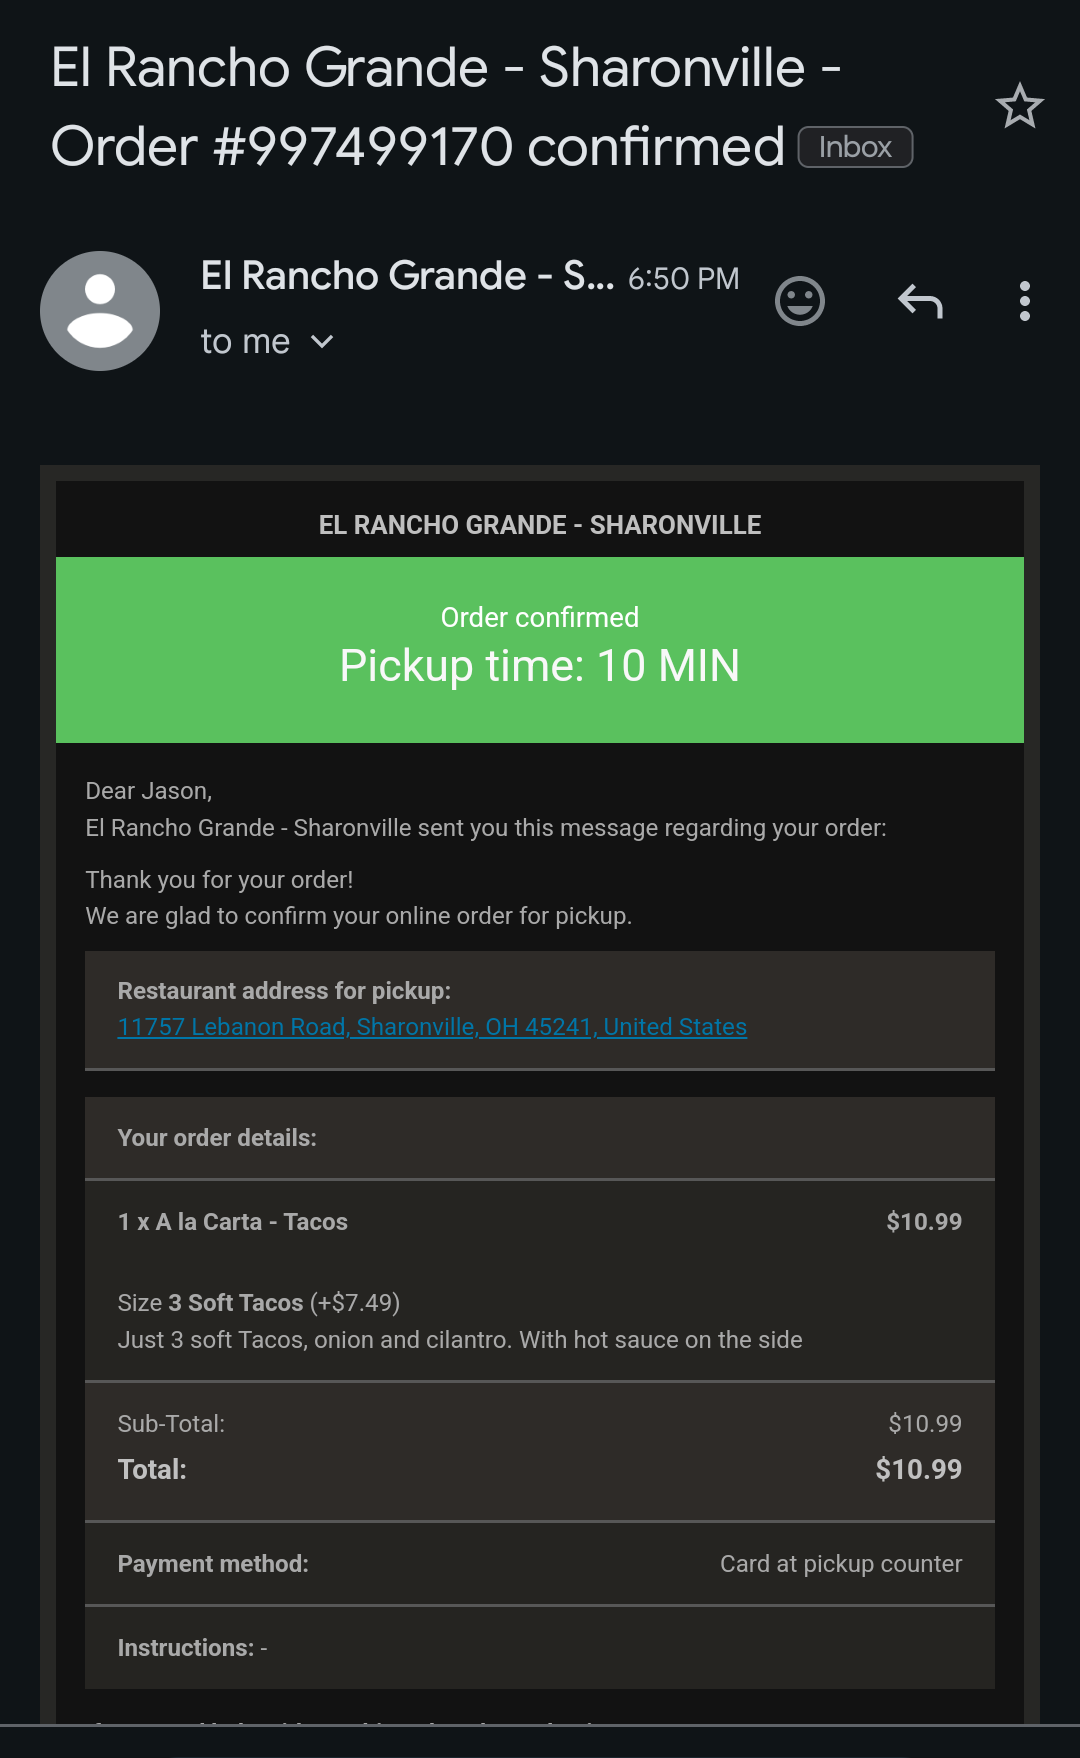This screenshot has height=1758, width=1080.
Task: Star this order confirmation email
Action: (x=1019, y=106)
